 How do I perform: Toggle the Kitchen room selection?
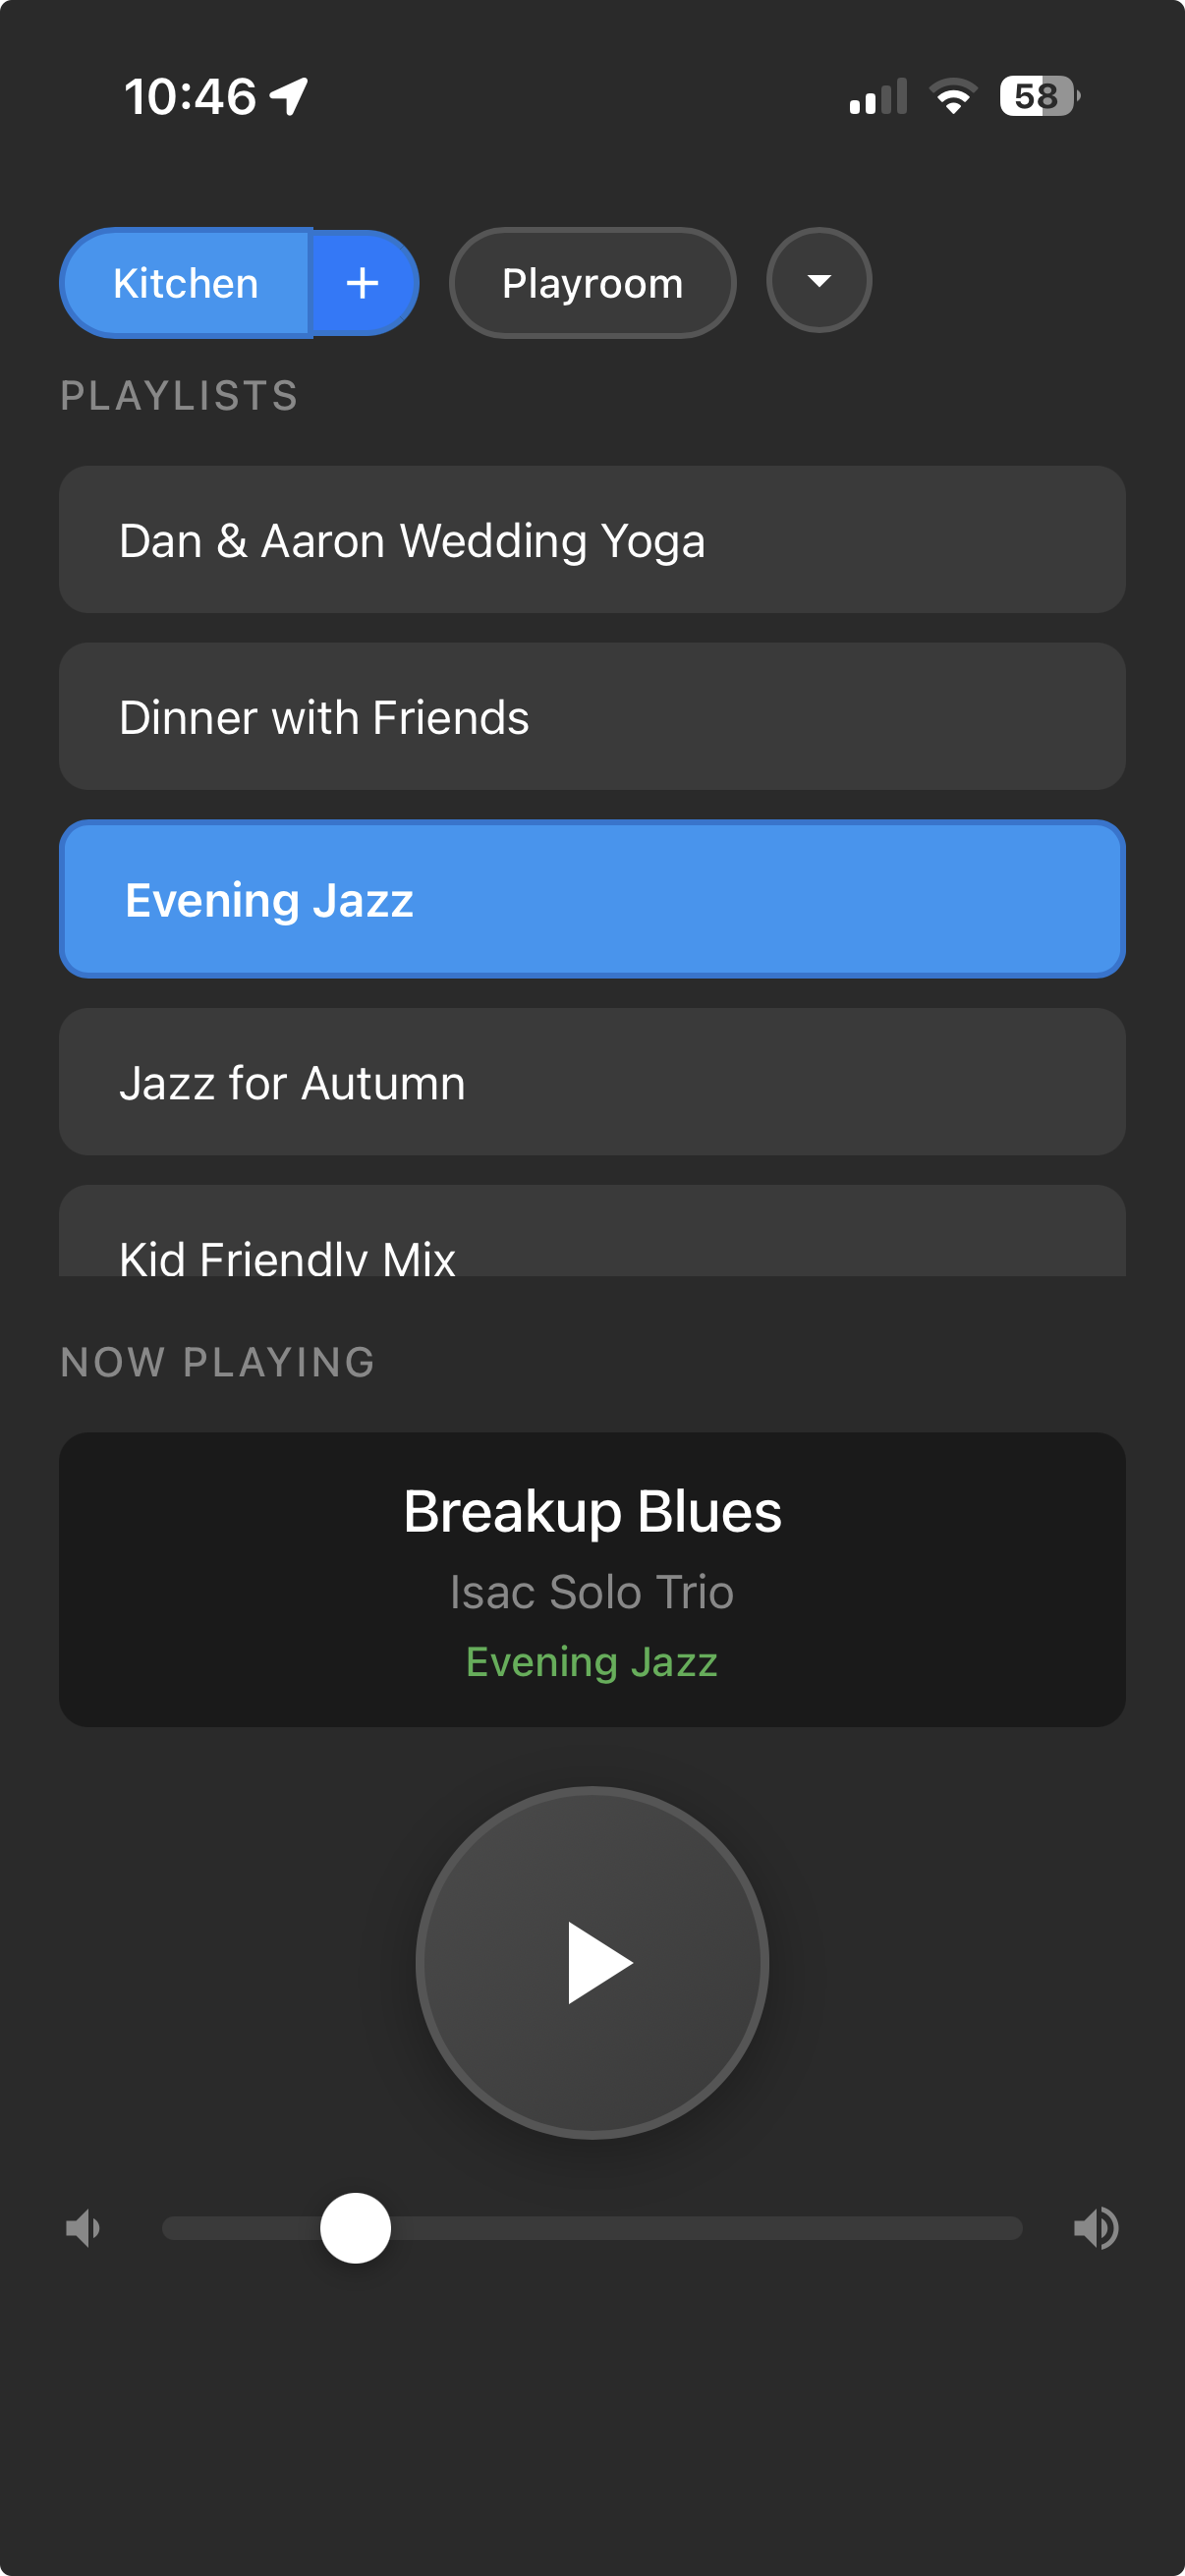click(187, 284)
